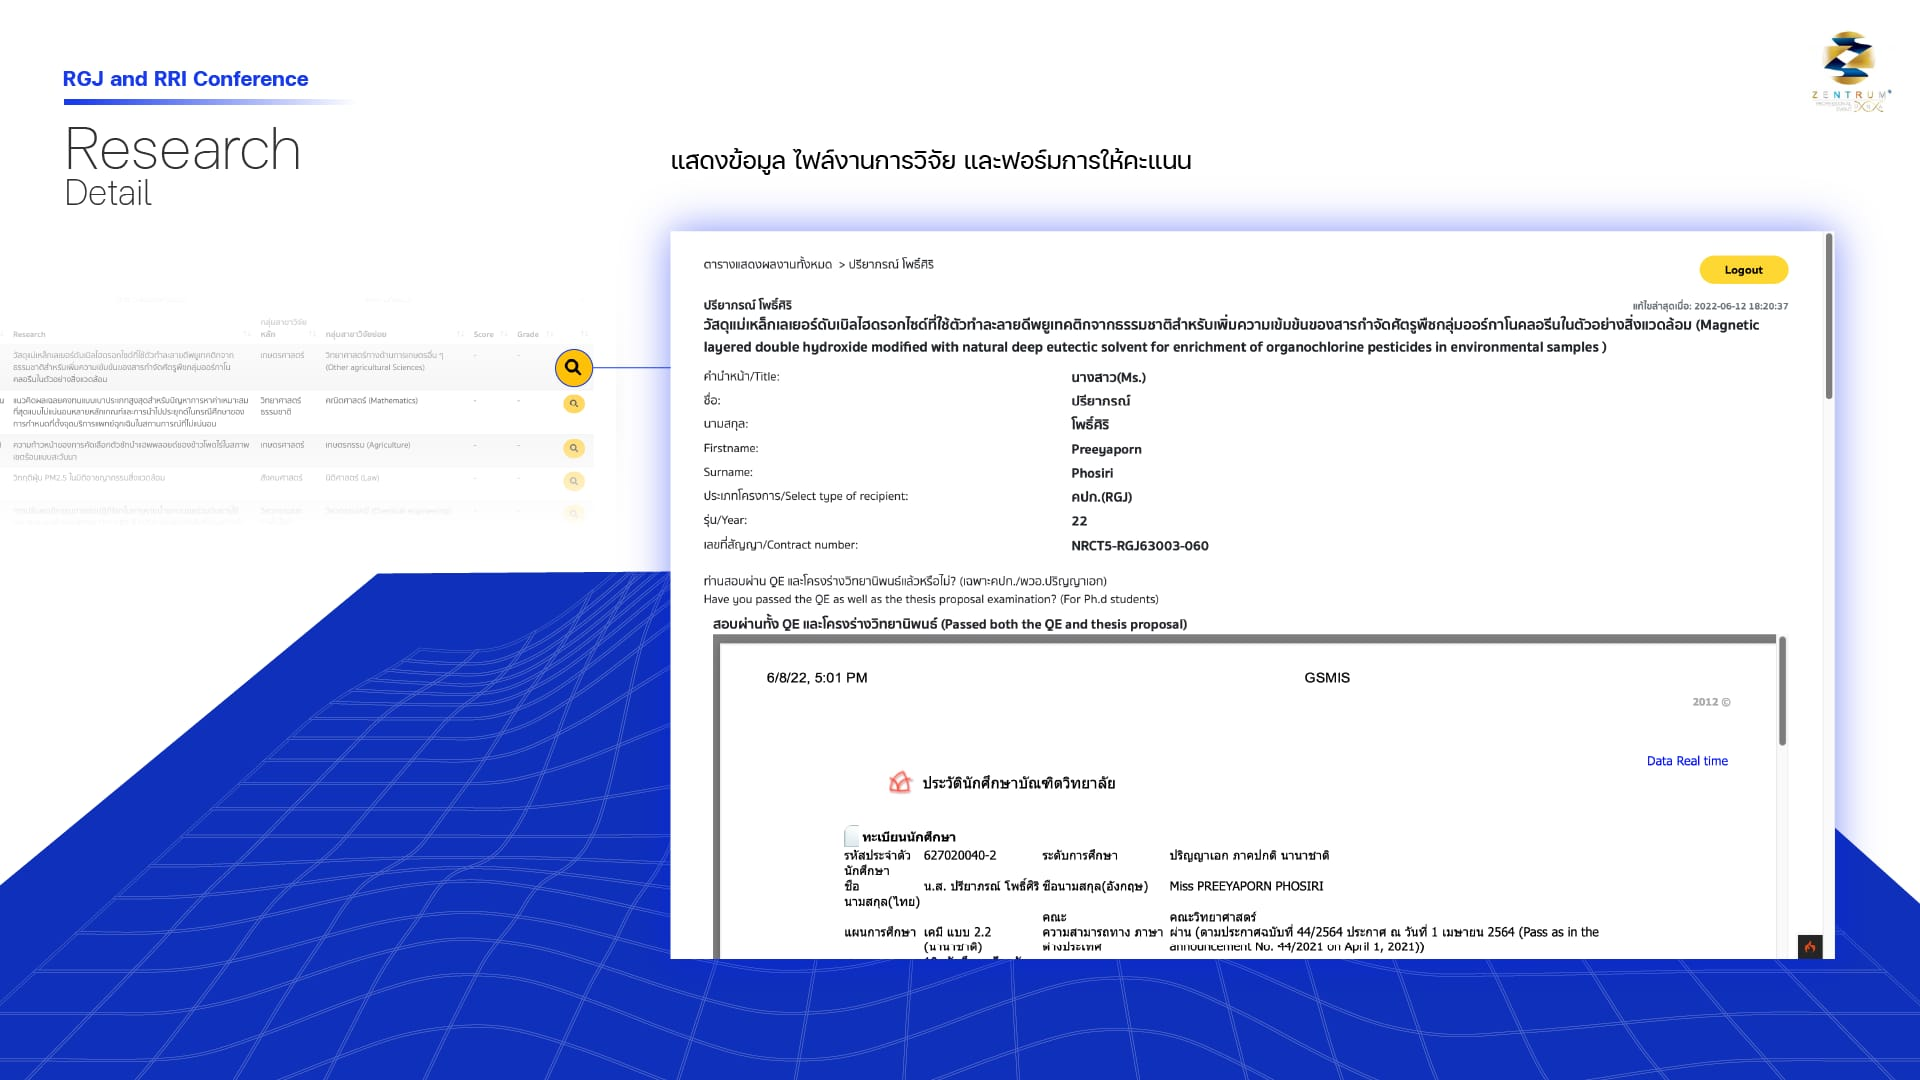Click the flame icon at bottom right
The height and width of the screenshot is (1080, 1920).
click(1809, 946)
